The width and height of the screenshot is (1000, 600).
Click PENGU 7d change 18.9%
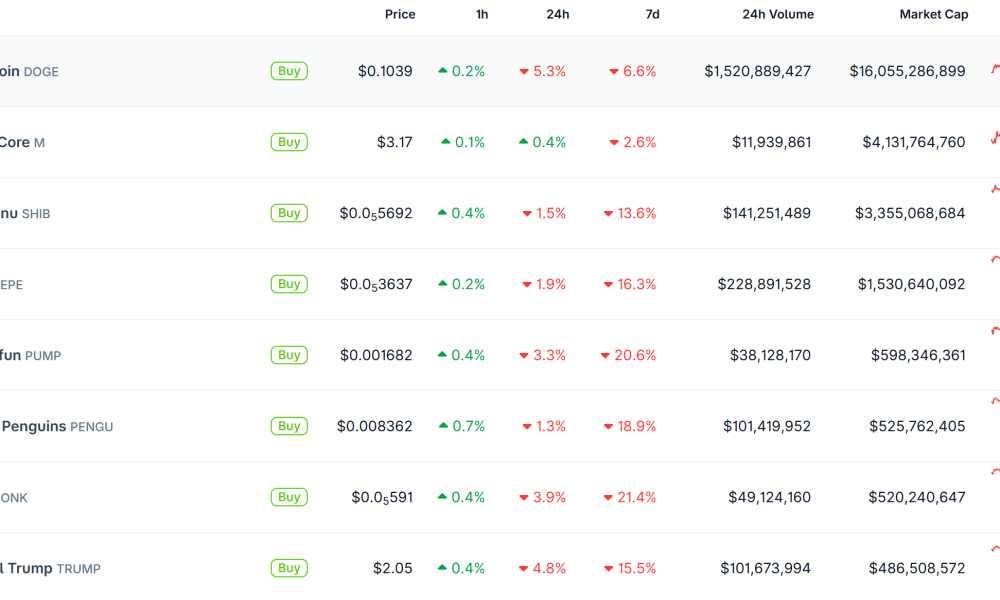[630, 426]
